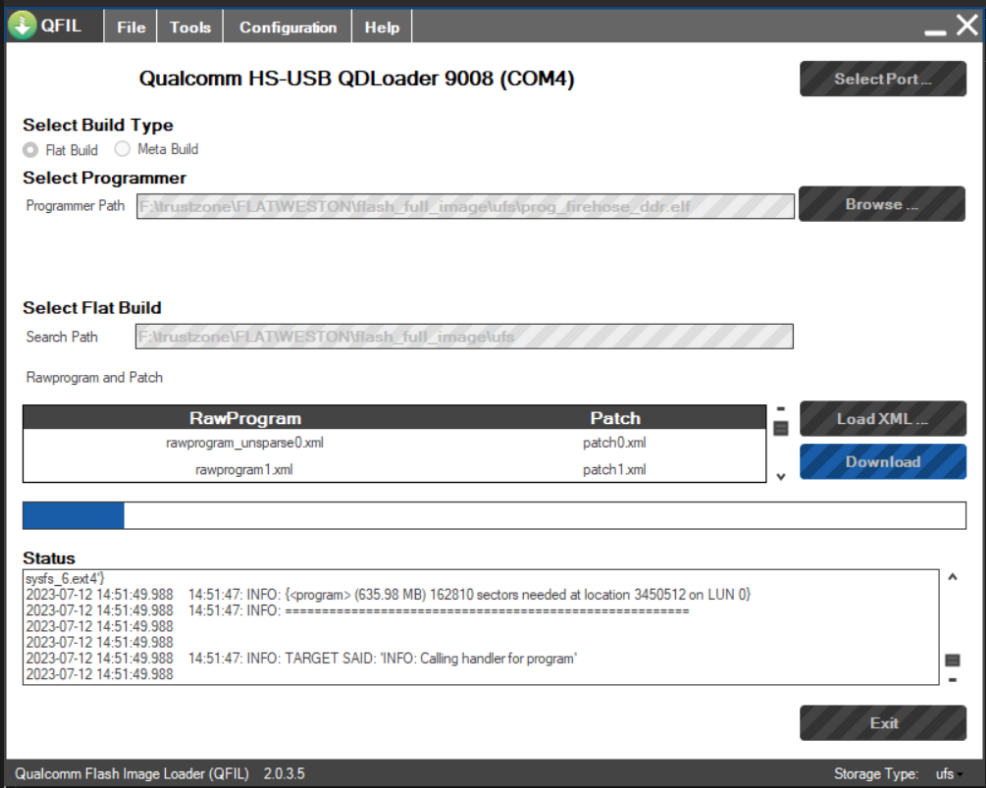Click the Load XML button
The width and height of the screenshot is (986, 788).
click(883, 419)
